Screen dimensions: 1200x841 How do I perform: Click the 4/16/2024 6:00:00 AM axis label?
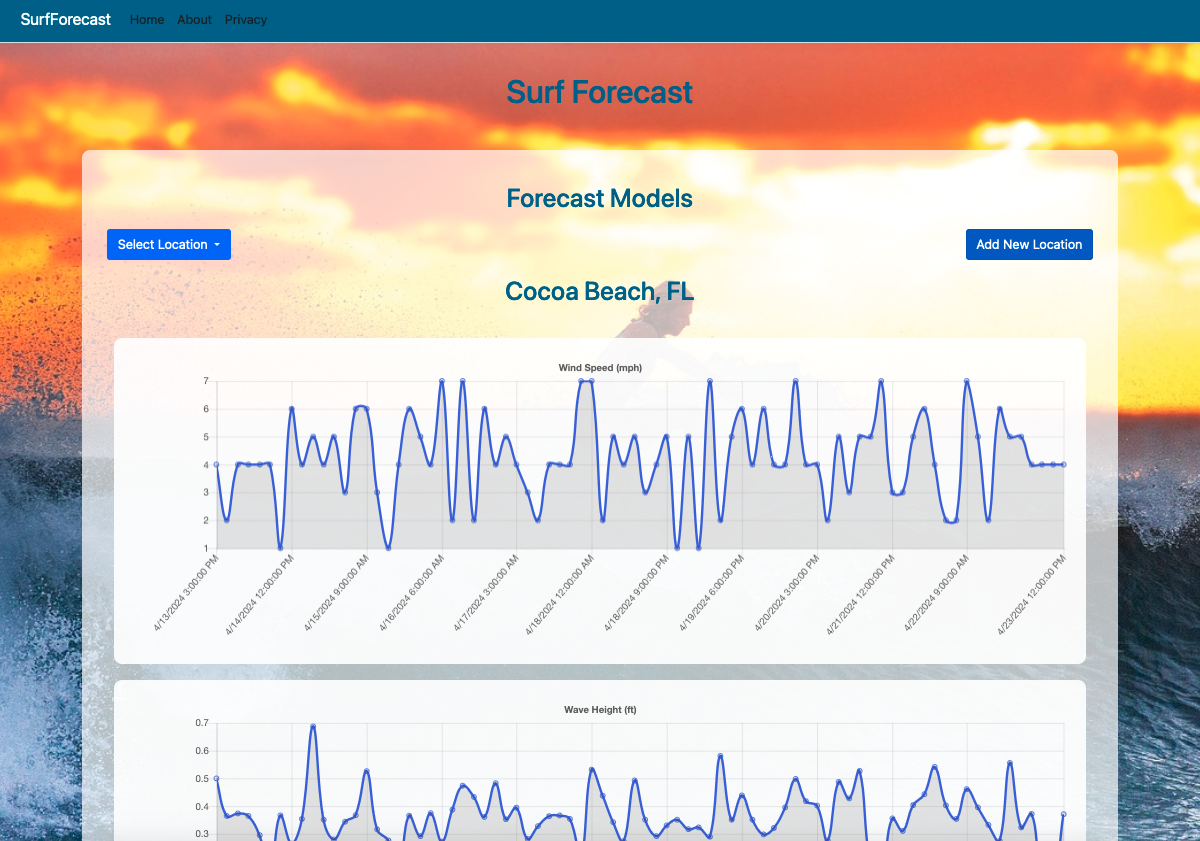coord(410,595)
